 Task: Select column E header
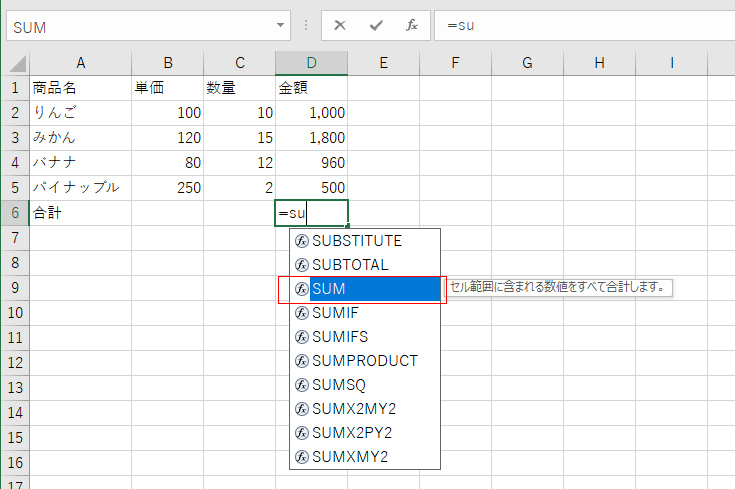[x=383, y=63]
